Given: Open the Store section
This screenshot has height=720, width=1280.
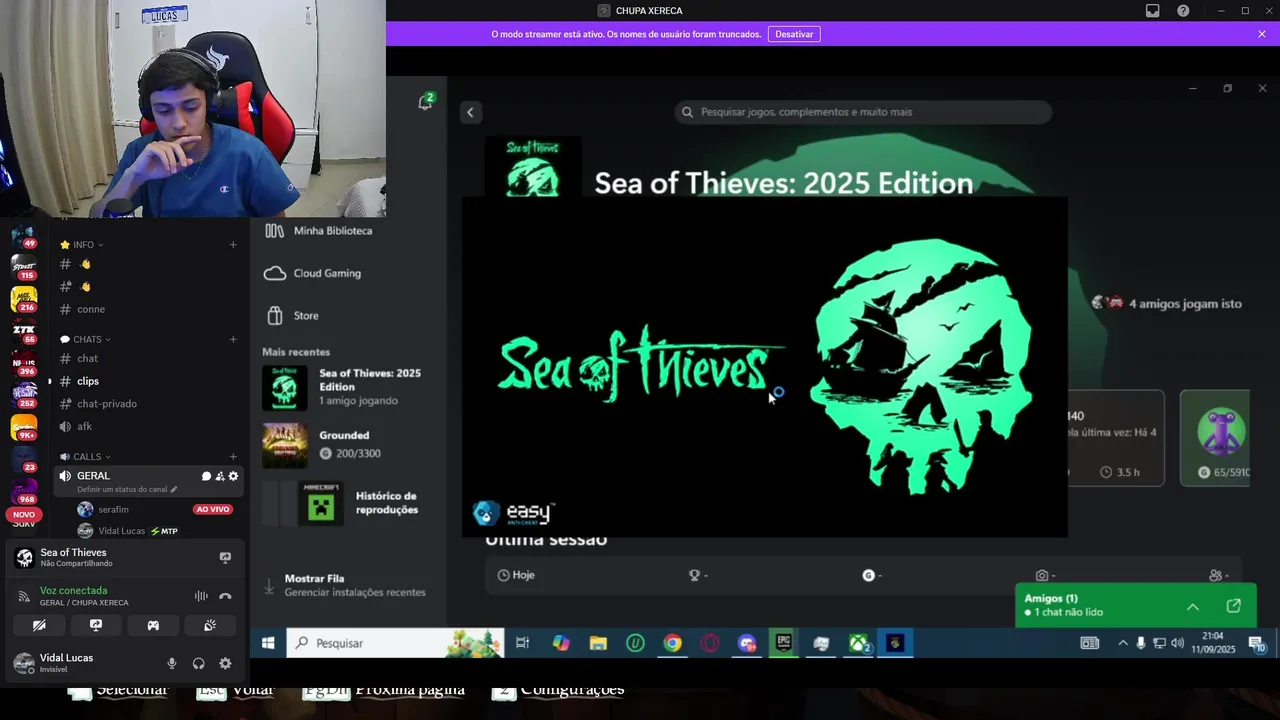Looking at the screenshot, I should point(292,316).
